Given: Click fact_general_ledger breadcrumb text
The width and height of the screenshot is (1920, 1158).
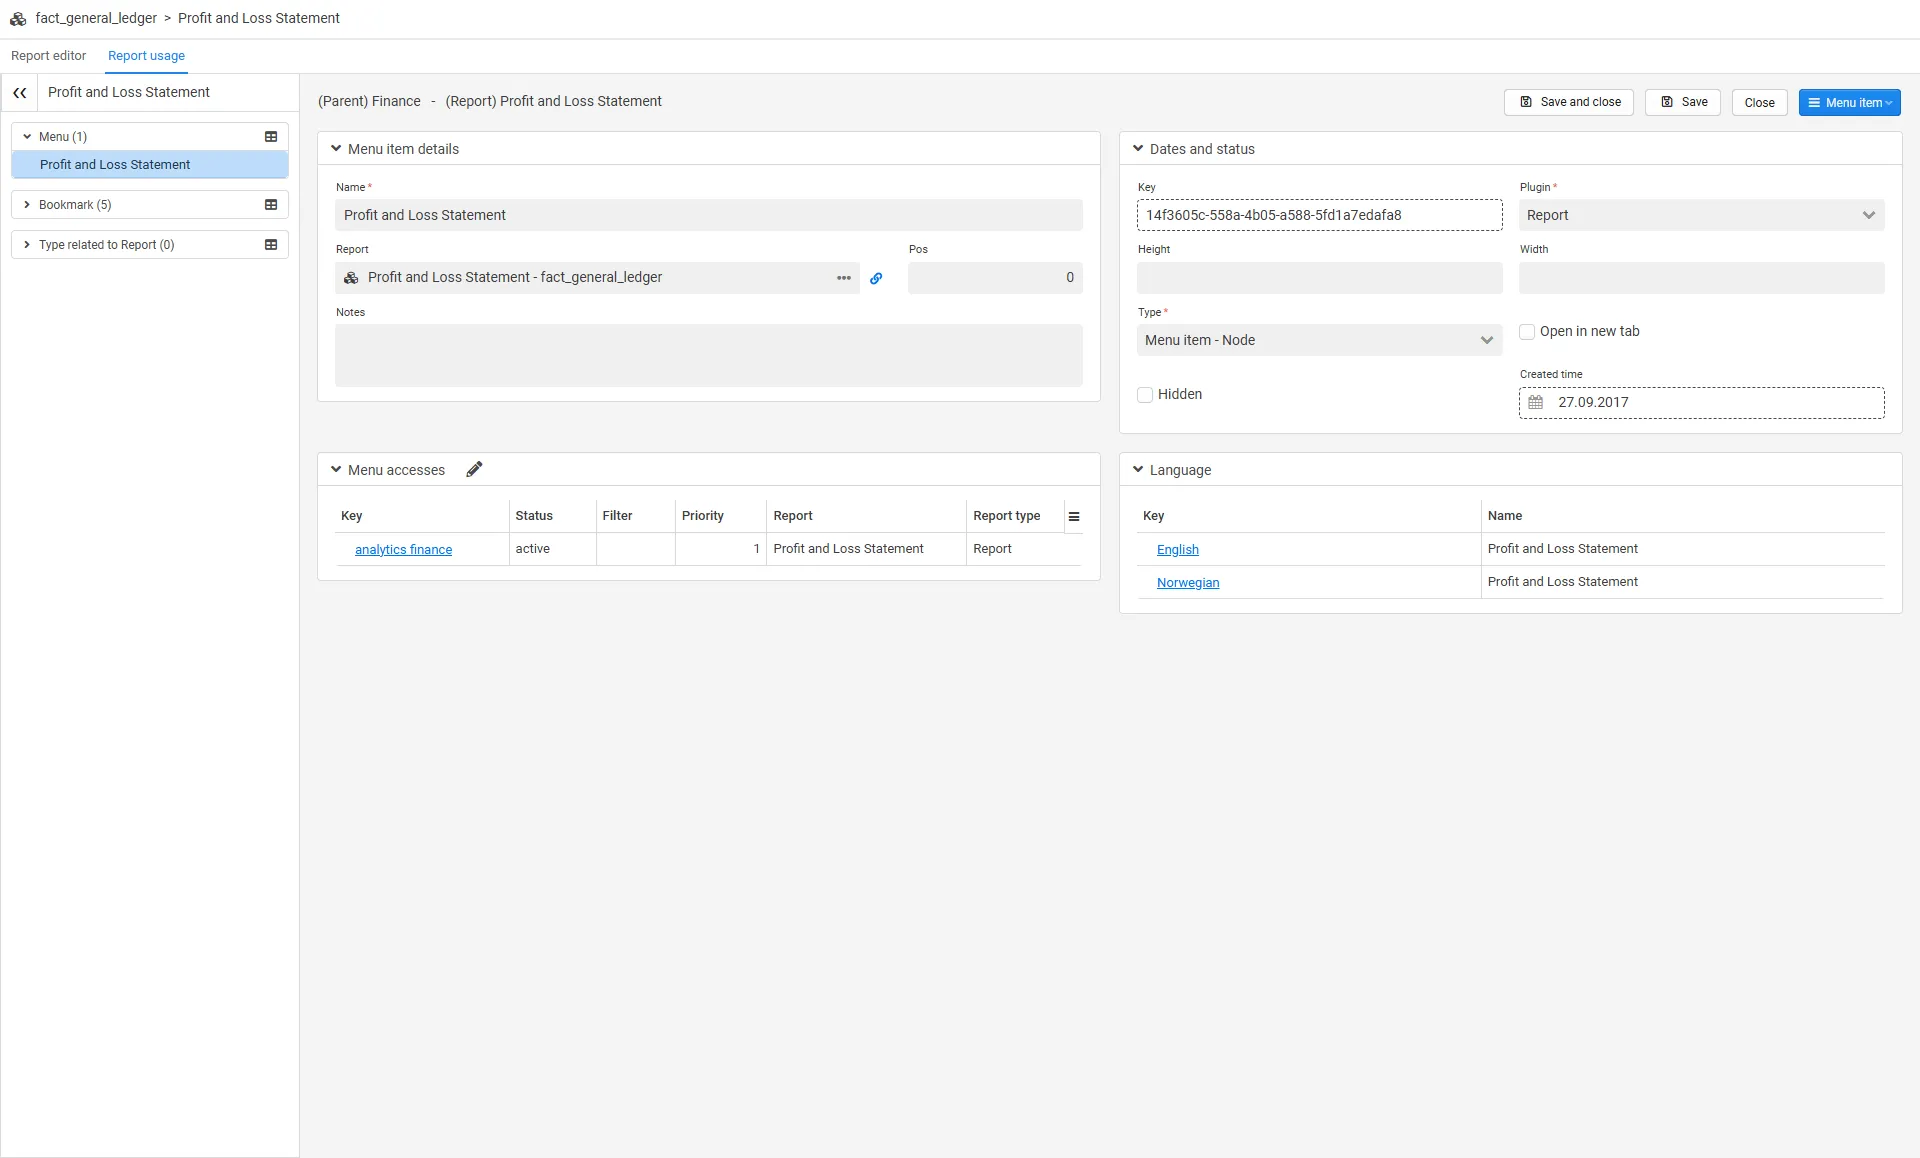Looking at the screenshot, I should (96, 19).
